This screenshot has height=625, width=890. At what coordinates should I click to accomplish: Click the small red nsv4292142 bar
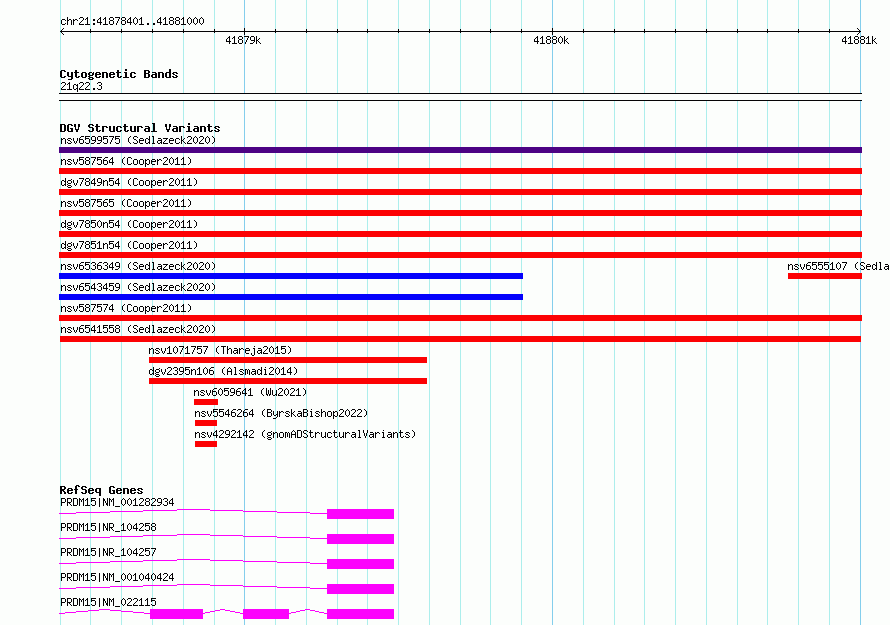(206, 444)
